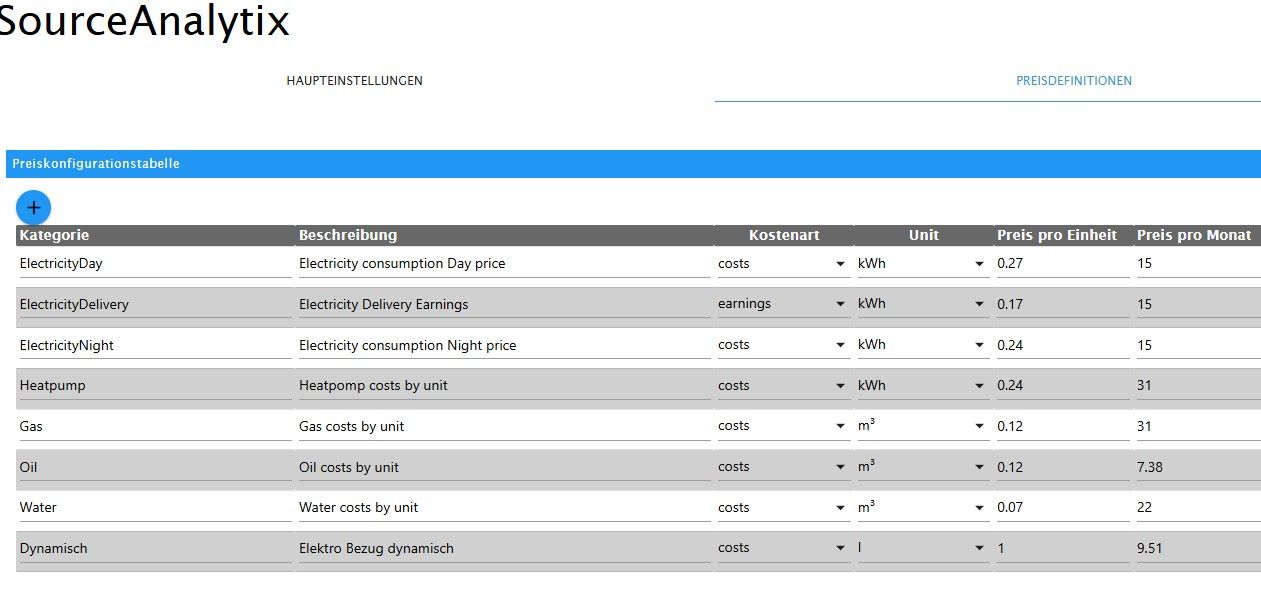Image resolution: width=1261 pixels, height=609 pixels.
Task: Open Kostenart dropdown for ElectricityDay row
Action: coord(783,264)
